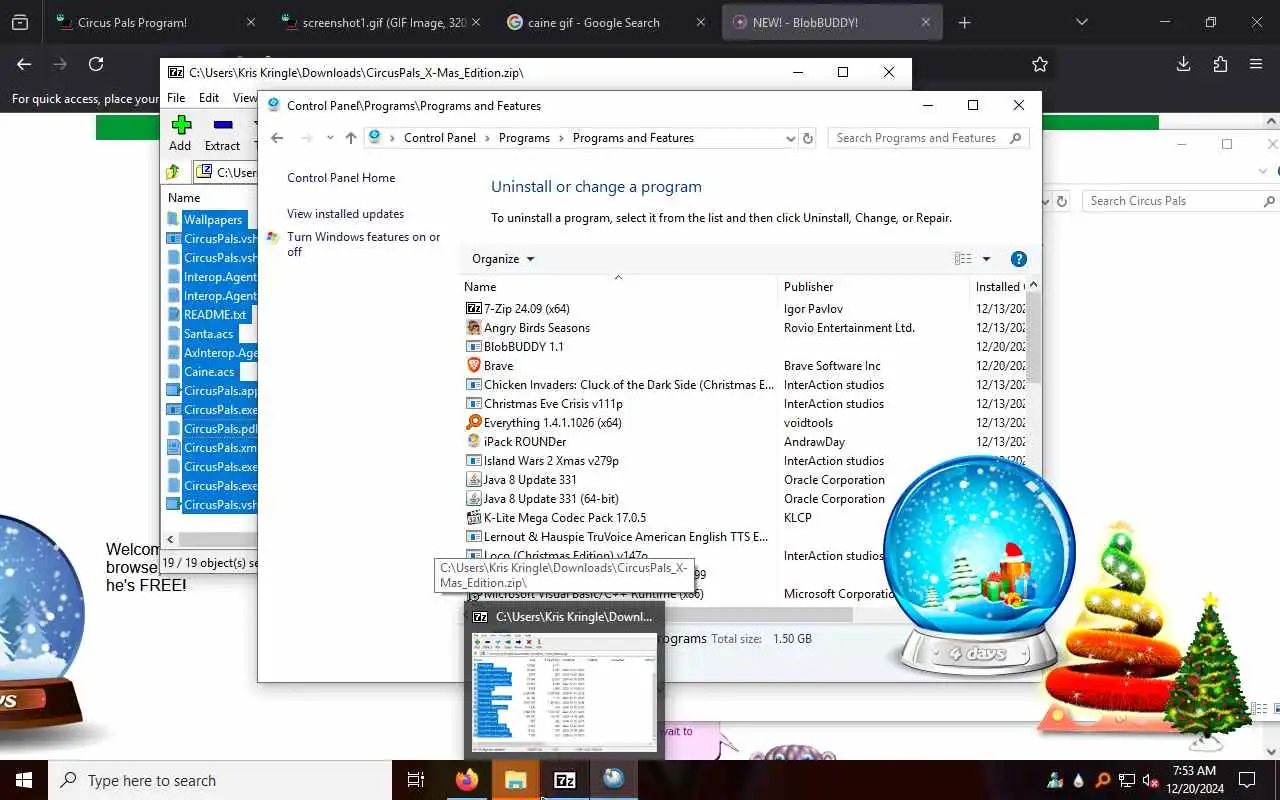Image resolution: width=1280 pixels, height=800 pixels.
Task: Click the 7-Zip taskbar icon
Action: click(x=565, y=780)
